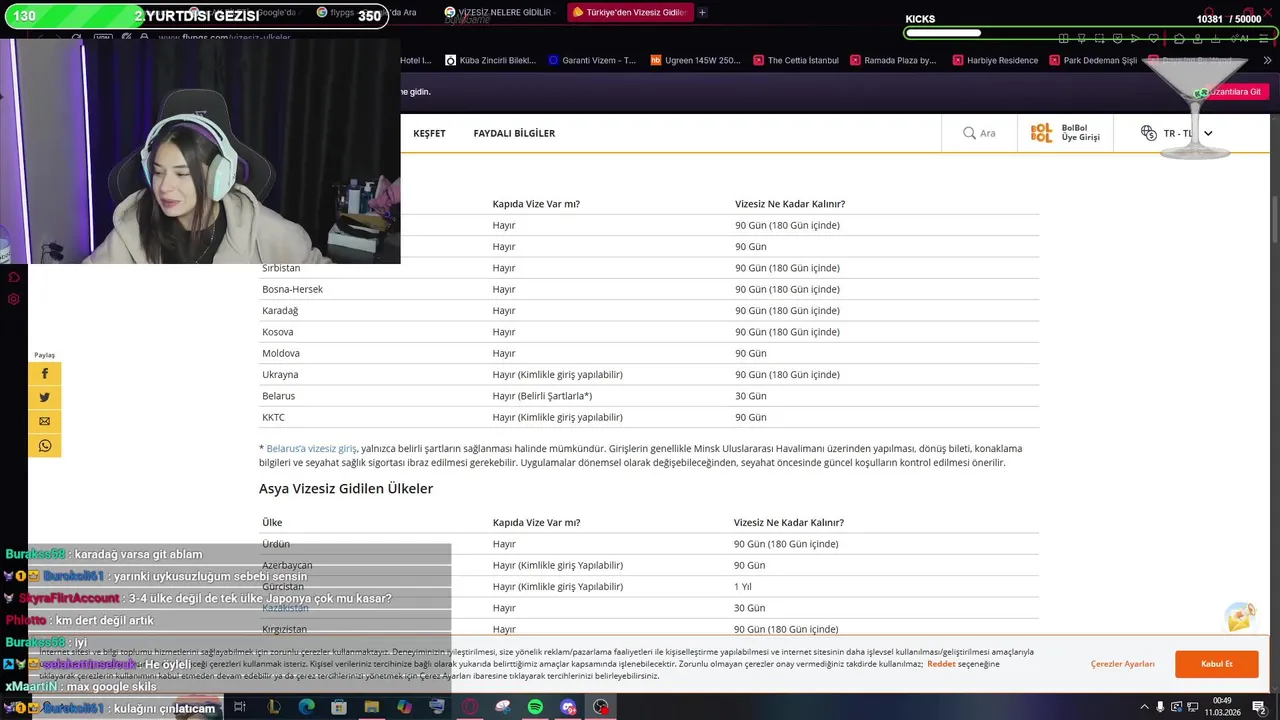The image size is (1280, 720).
Task: Click the microphone tray icon
Action: (x=1160, y=707)
